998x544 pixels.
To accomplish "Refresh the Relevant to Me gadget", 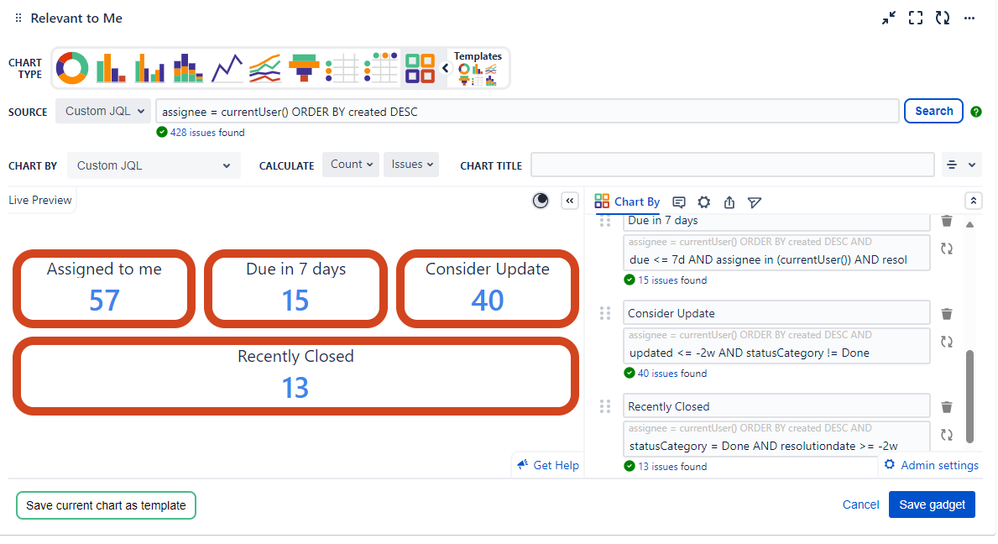I will pos(943,18).
